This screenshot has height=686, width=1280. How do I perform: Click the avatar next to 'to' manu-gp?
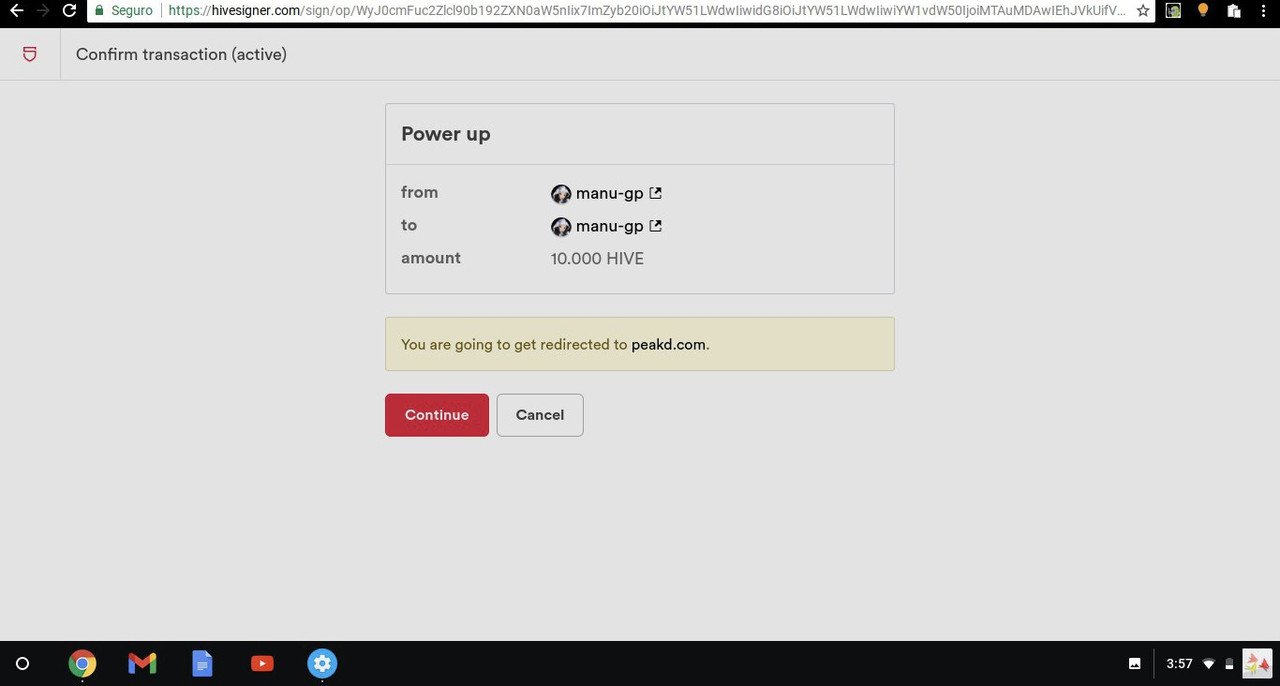click(x=561, y=227)
